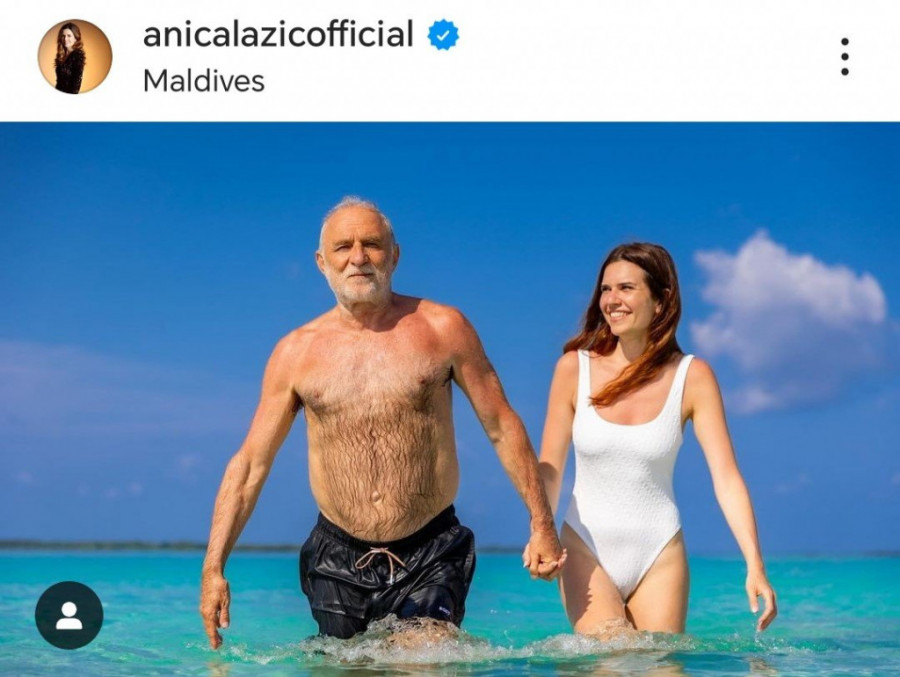Click the man's lowered right hand
900x677 pixels.
[215, 609]
